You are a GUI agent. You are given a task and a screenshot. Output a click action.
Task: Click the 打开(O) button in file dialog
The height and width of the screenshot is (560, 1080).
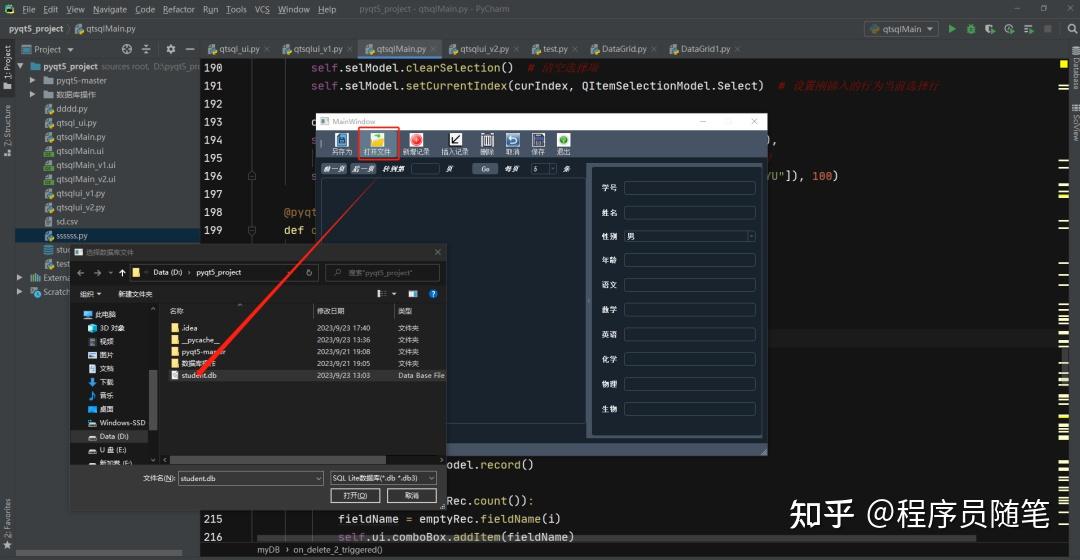(355, 496)
